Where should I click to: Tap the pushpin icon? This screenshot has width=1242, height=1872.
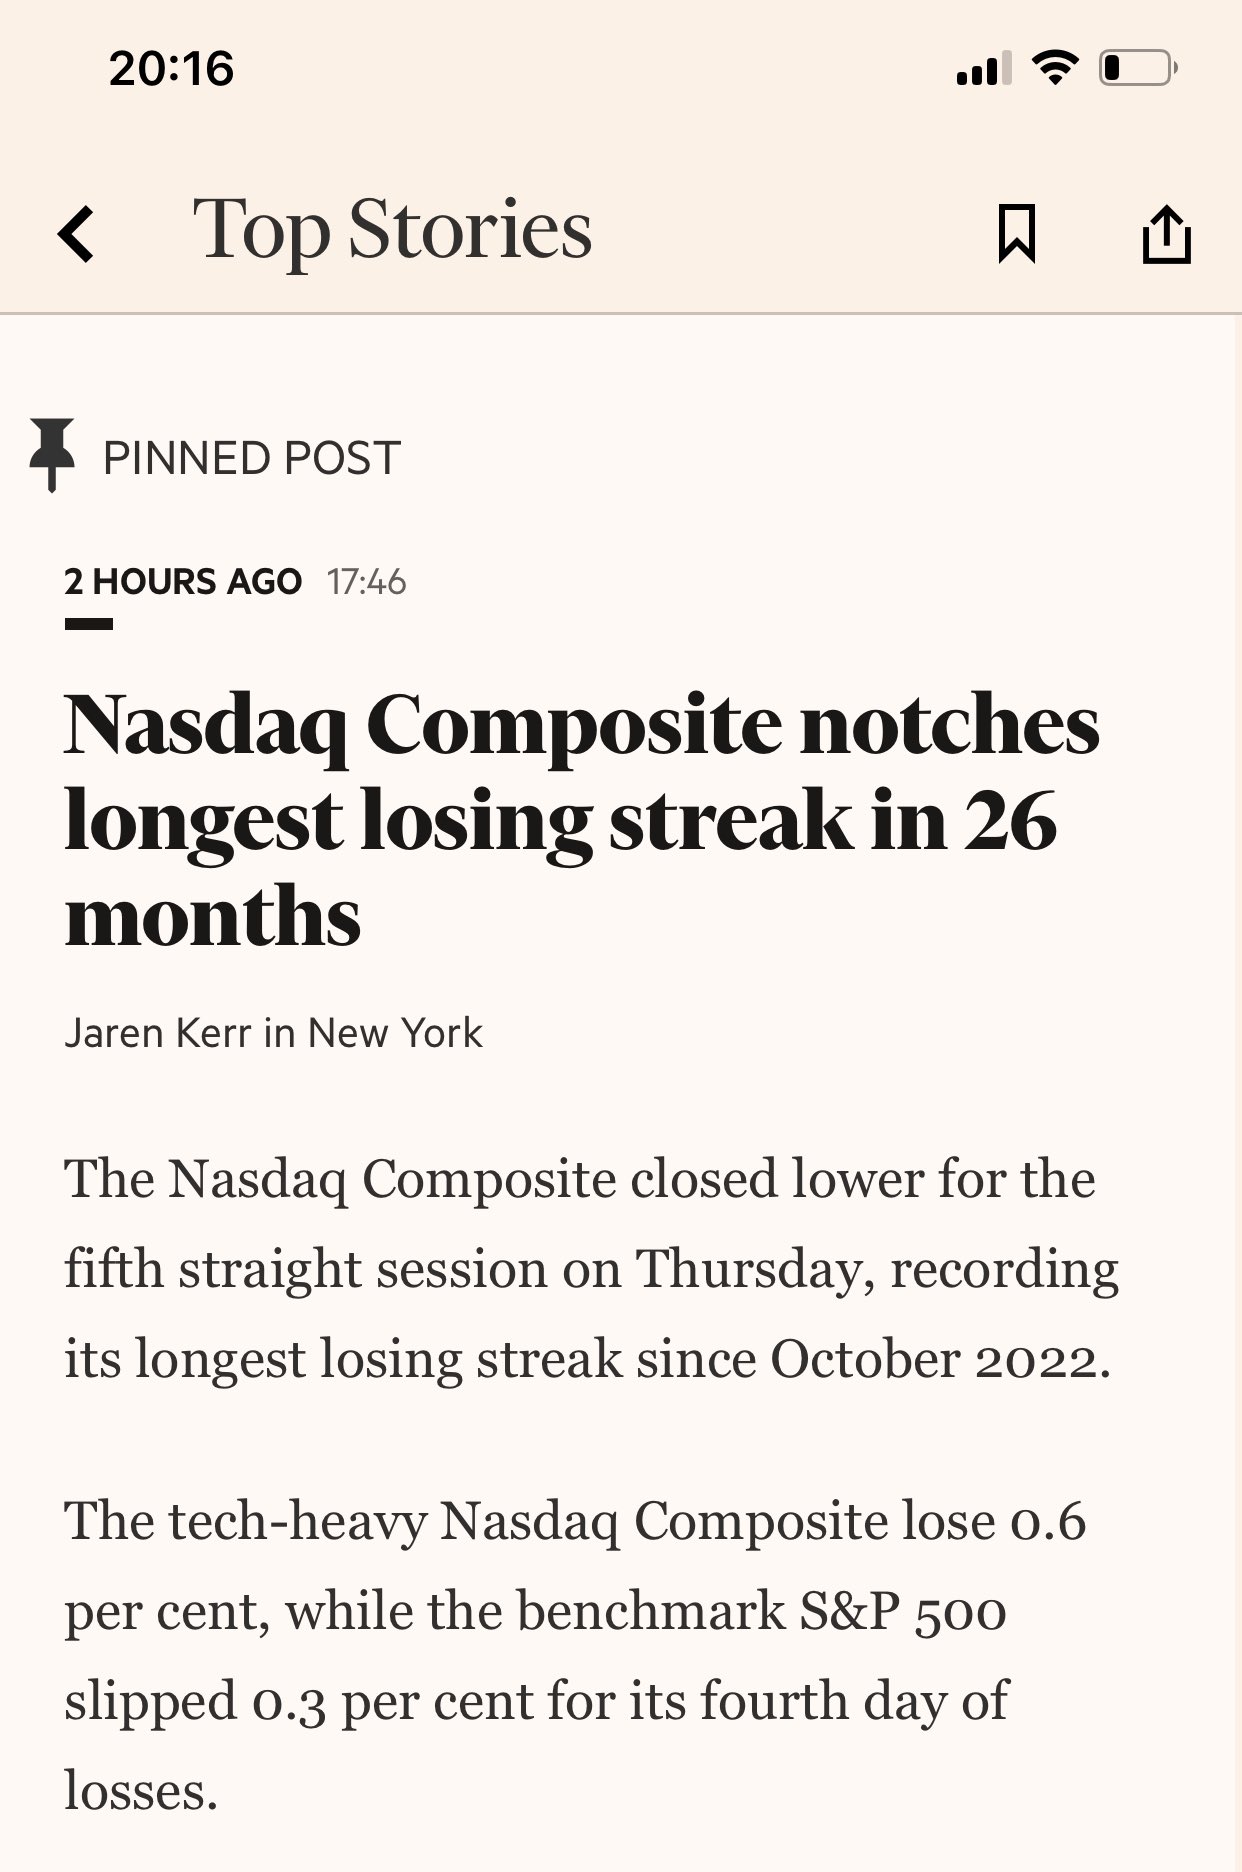click(52, 455)
